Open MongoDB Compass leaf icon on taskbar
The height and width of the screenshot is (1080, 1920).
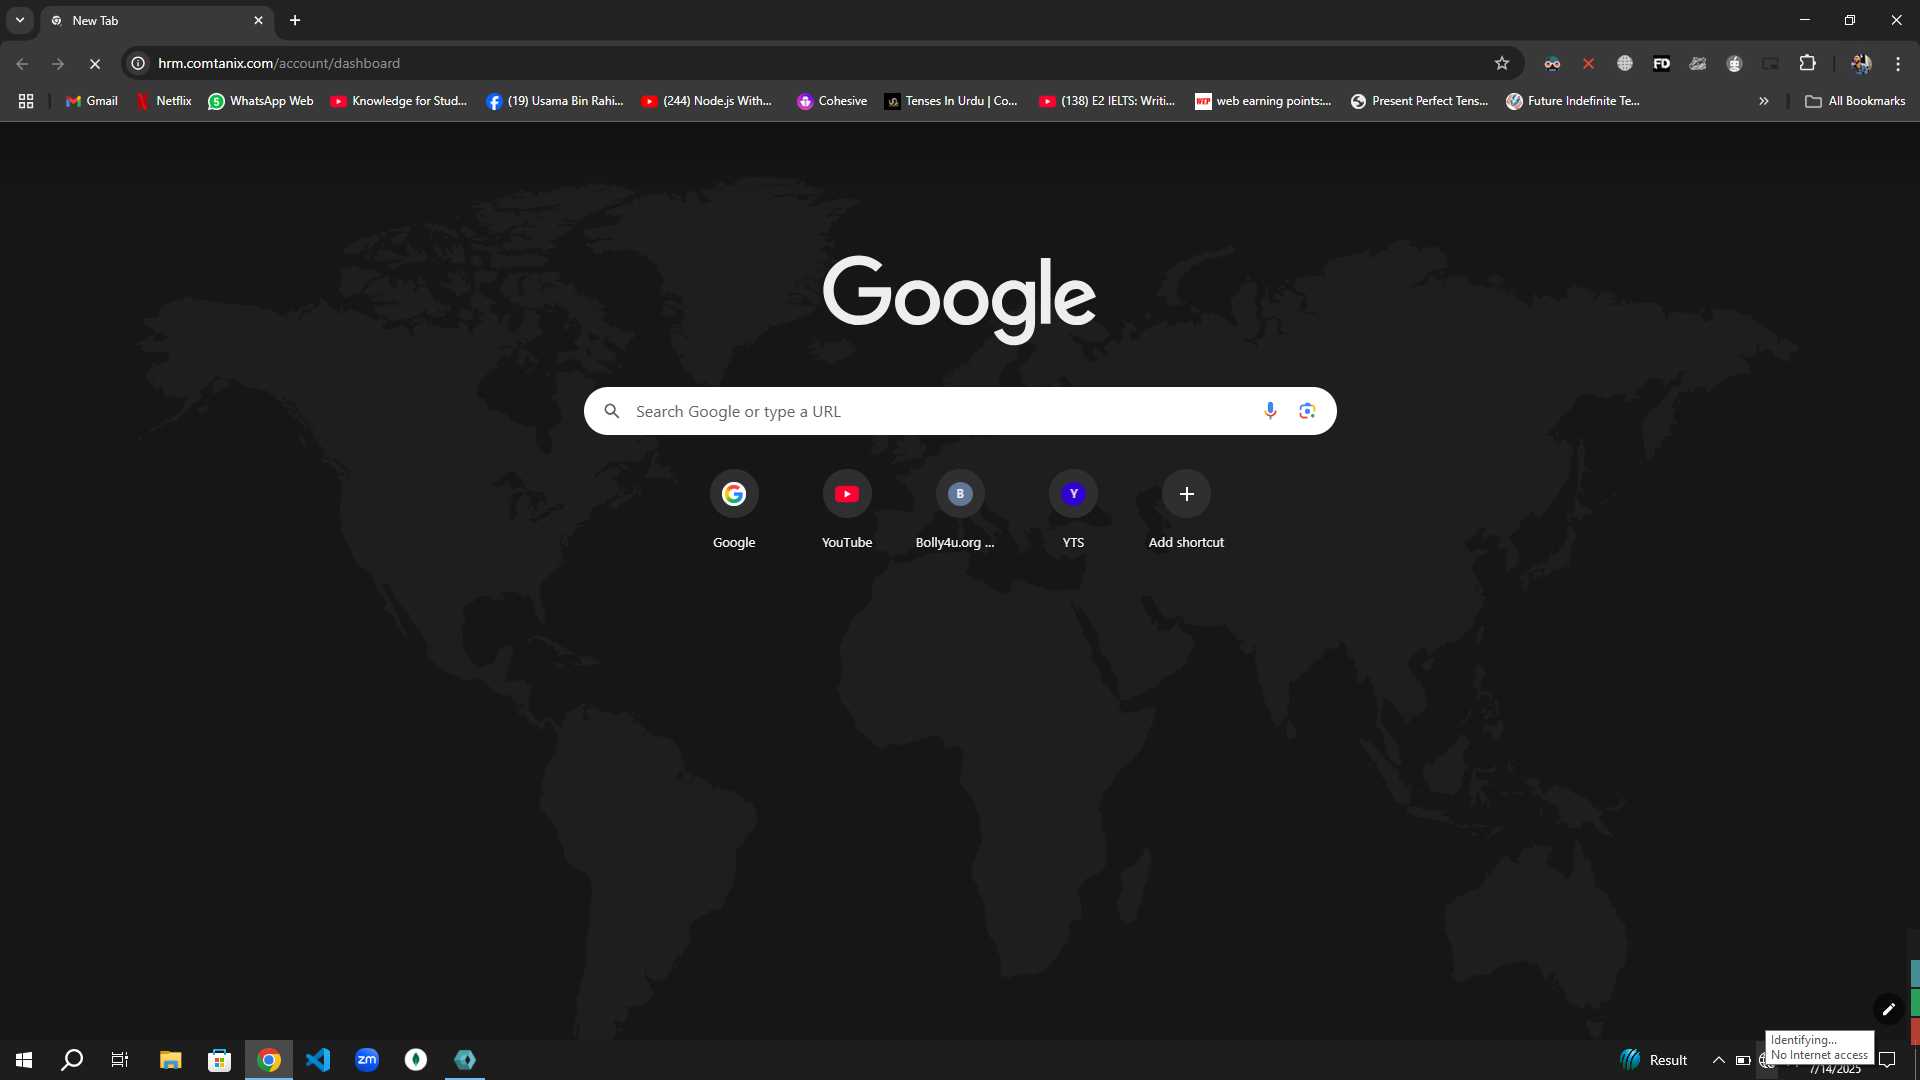point(416,1060)
